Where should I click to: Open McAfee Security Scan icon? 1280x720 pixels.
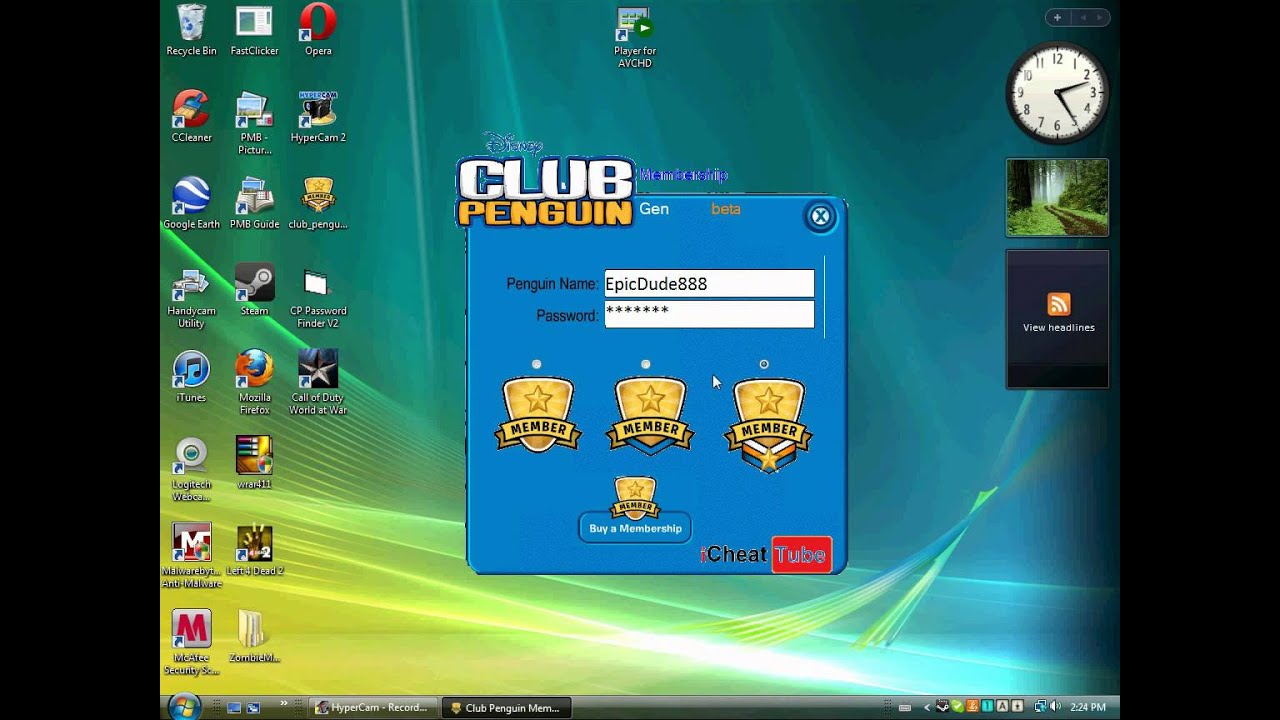(191, 643)
